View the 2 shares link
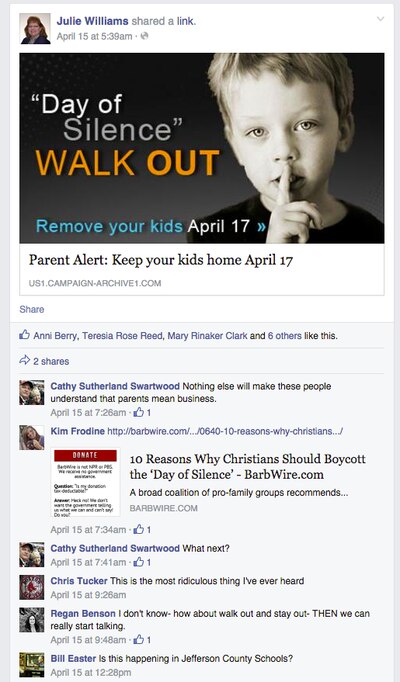 (51, 361)
